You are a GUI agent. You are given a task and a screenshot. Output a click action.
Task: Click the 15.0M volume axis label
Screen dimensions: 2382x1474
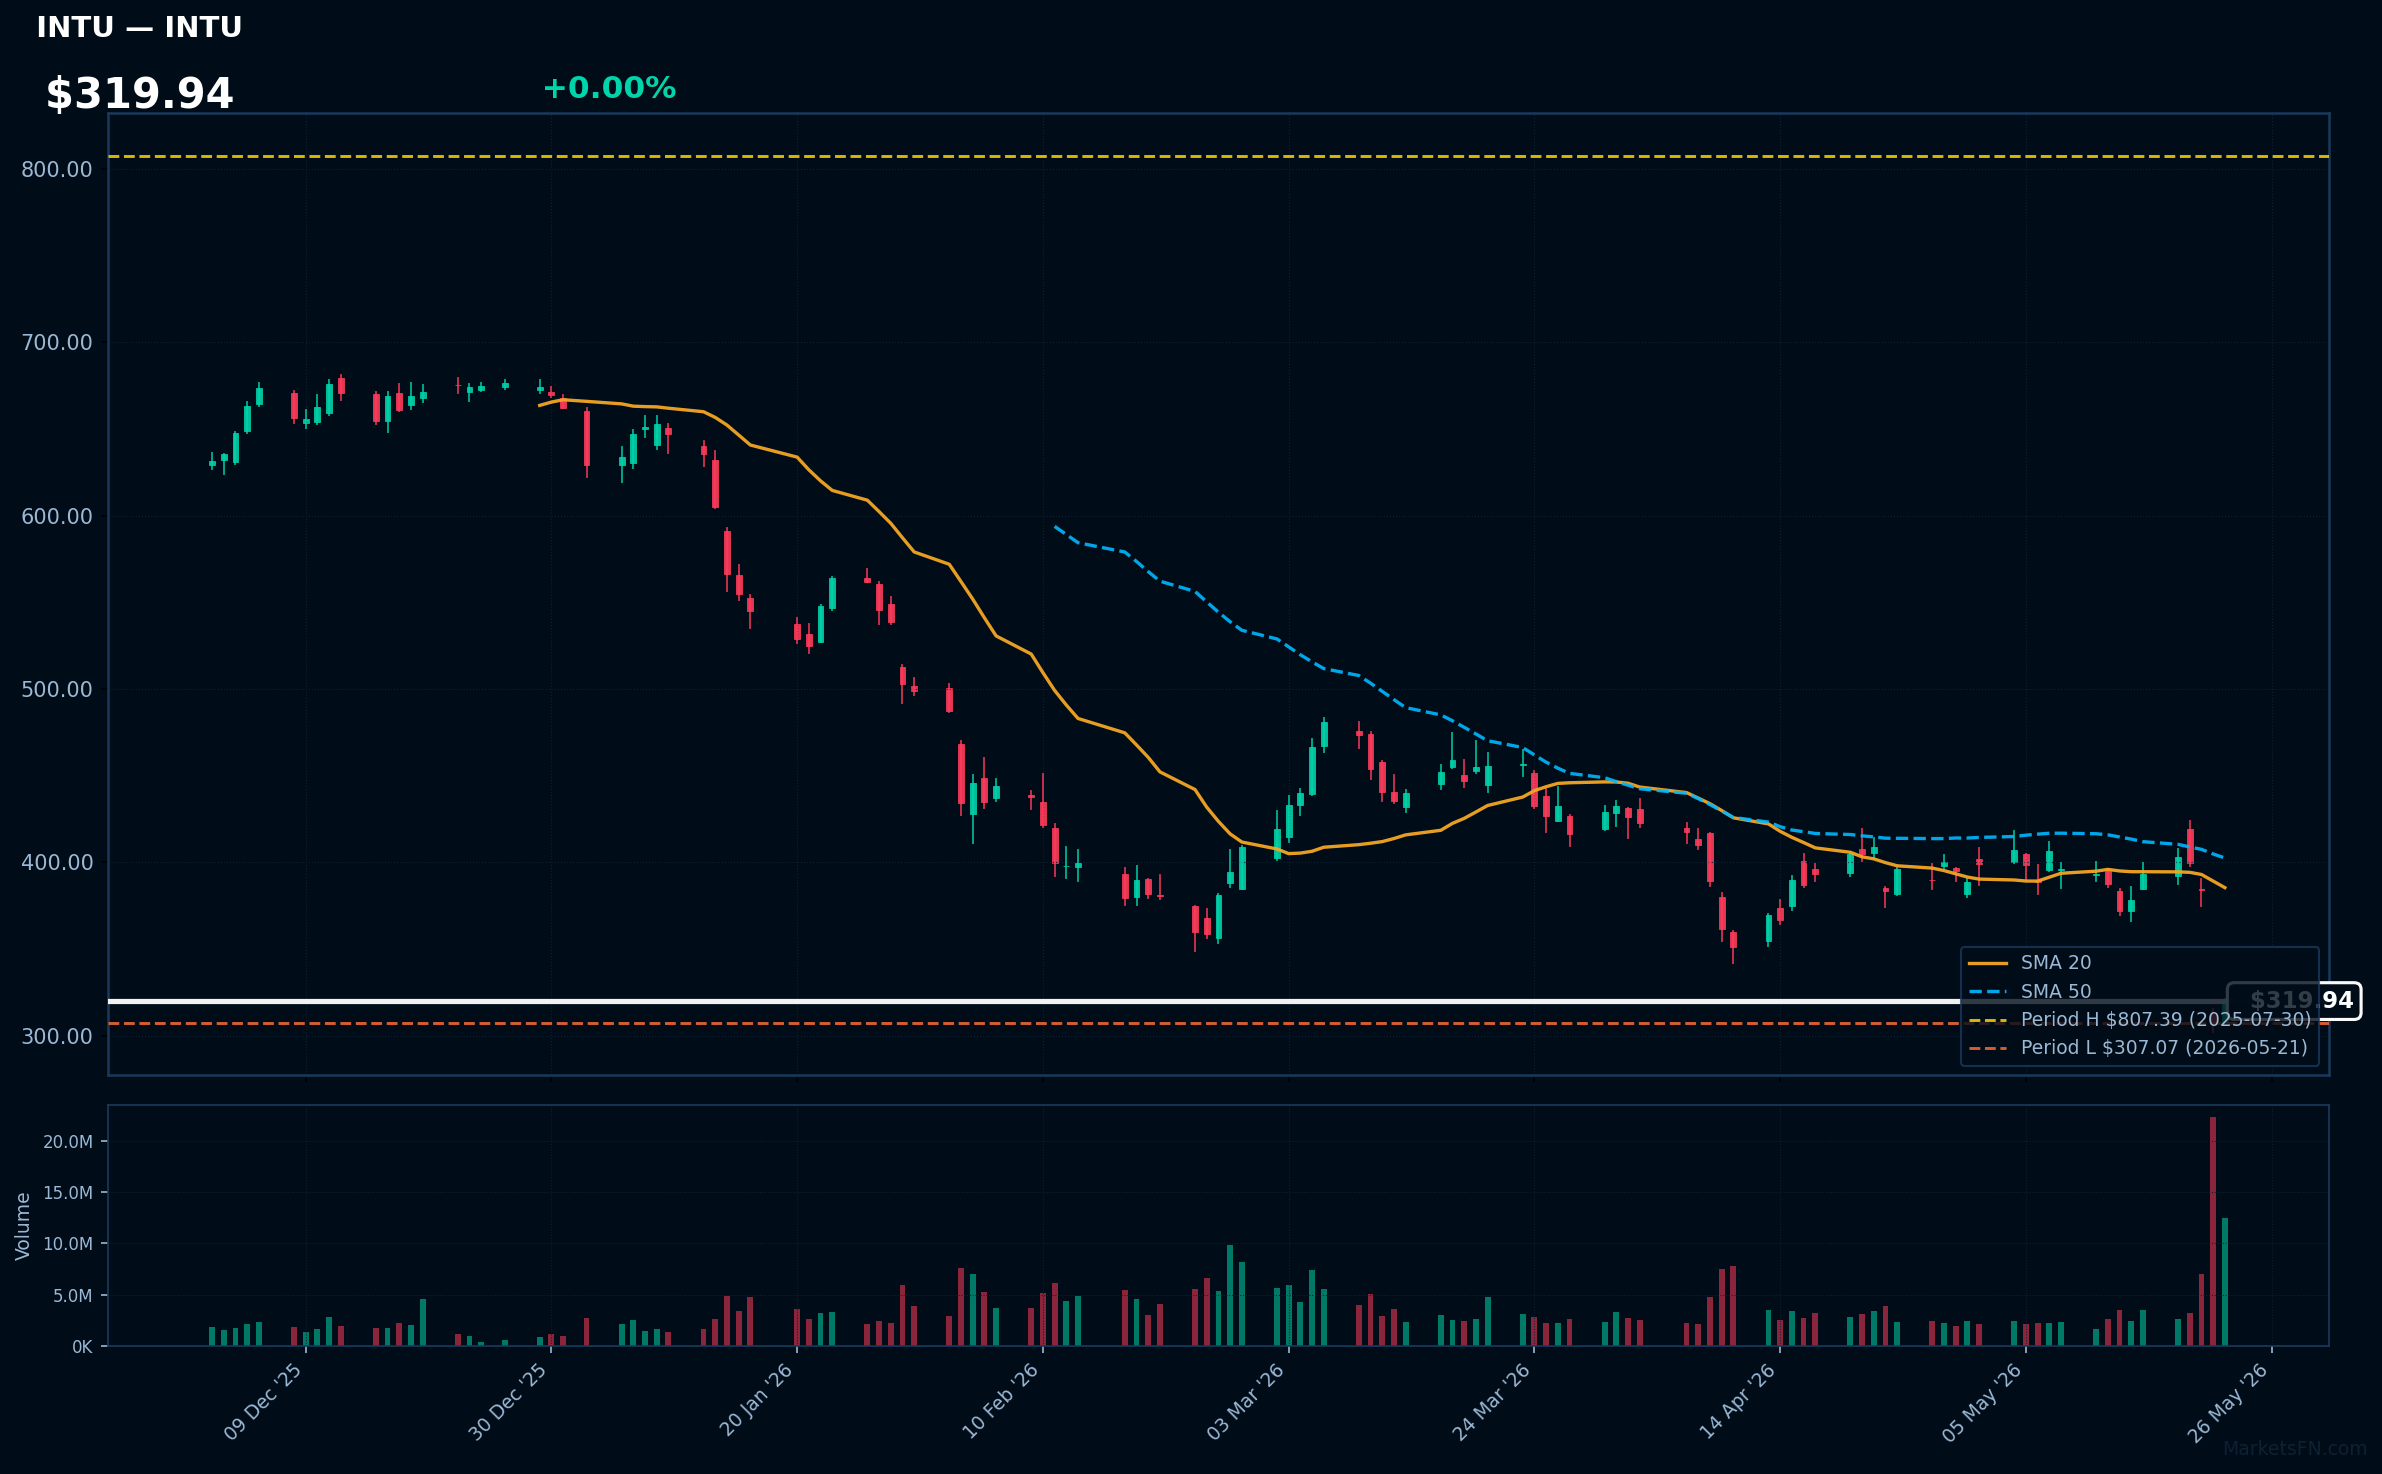coord(68,1193)
